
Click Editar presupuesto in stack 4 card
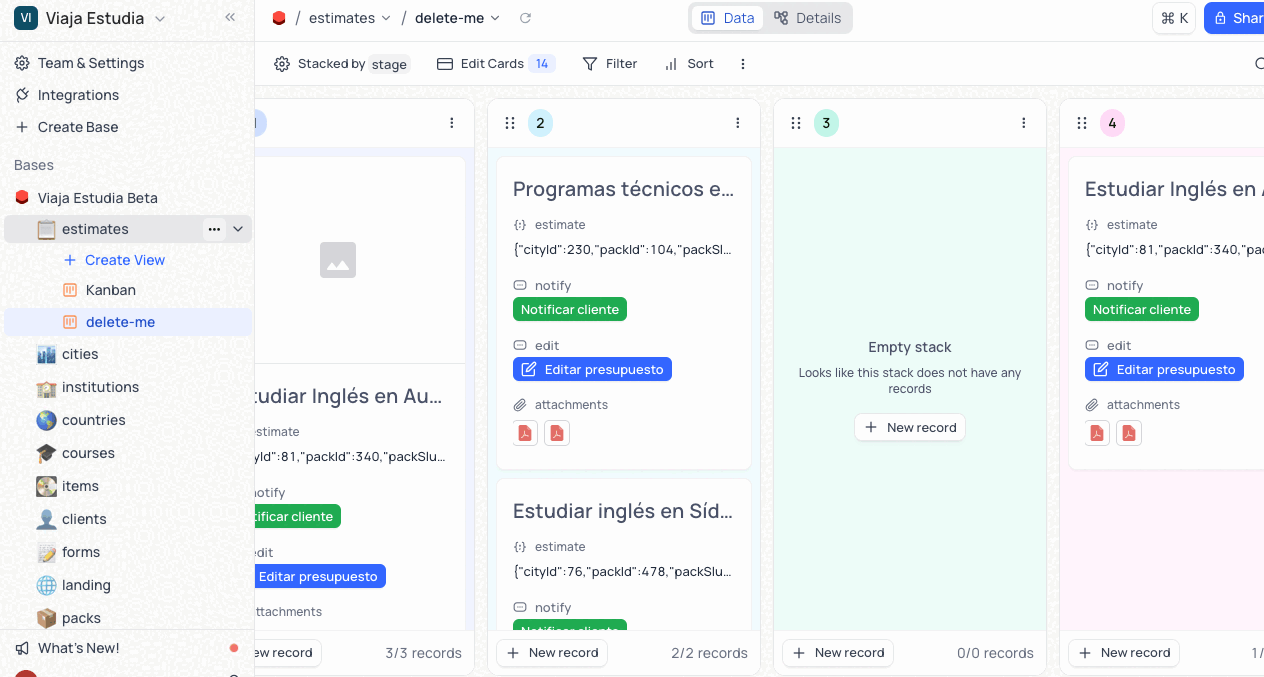click(x=1165, y=369)
